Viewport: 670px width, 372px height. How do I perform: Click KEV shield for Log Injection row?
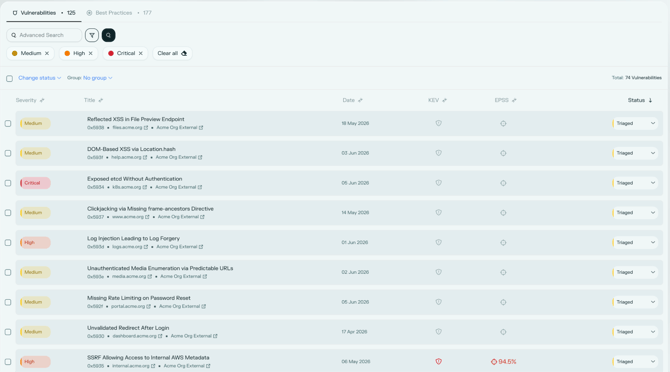pyautogui.click(x=438, y=242)
